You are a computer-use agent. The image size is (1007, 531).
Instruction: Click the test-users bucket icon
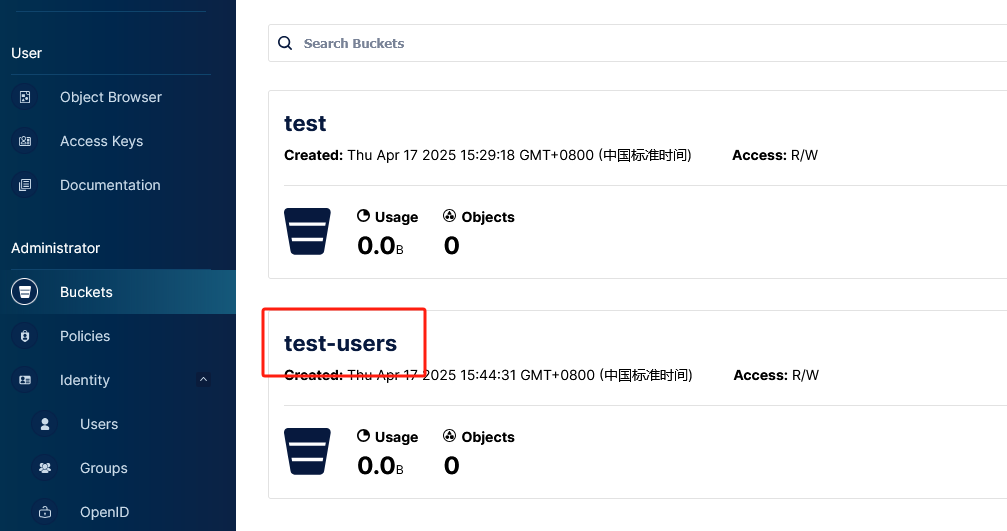307,451
